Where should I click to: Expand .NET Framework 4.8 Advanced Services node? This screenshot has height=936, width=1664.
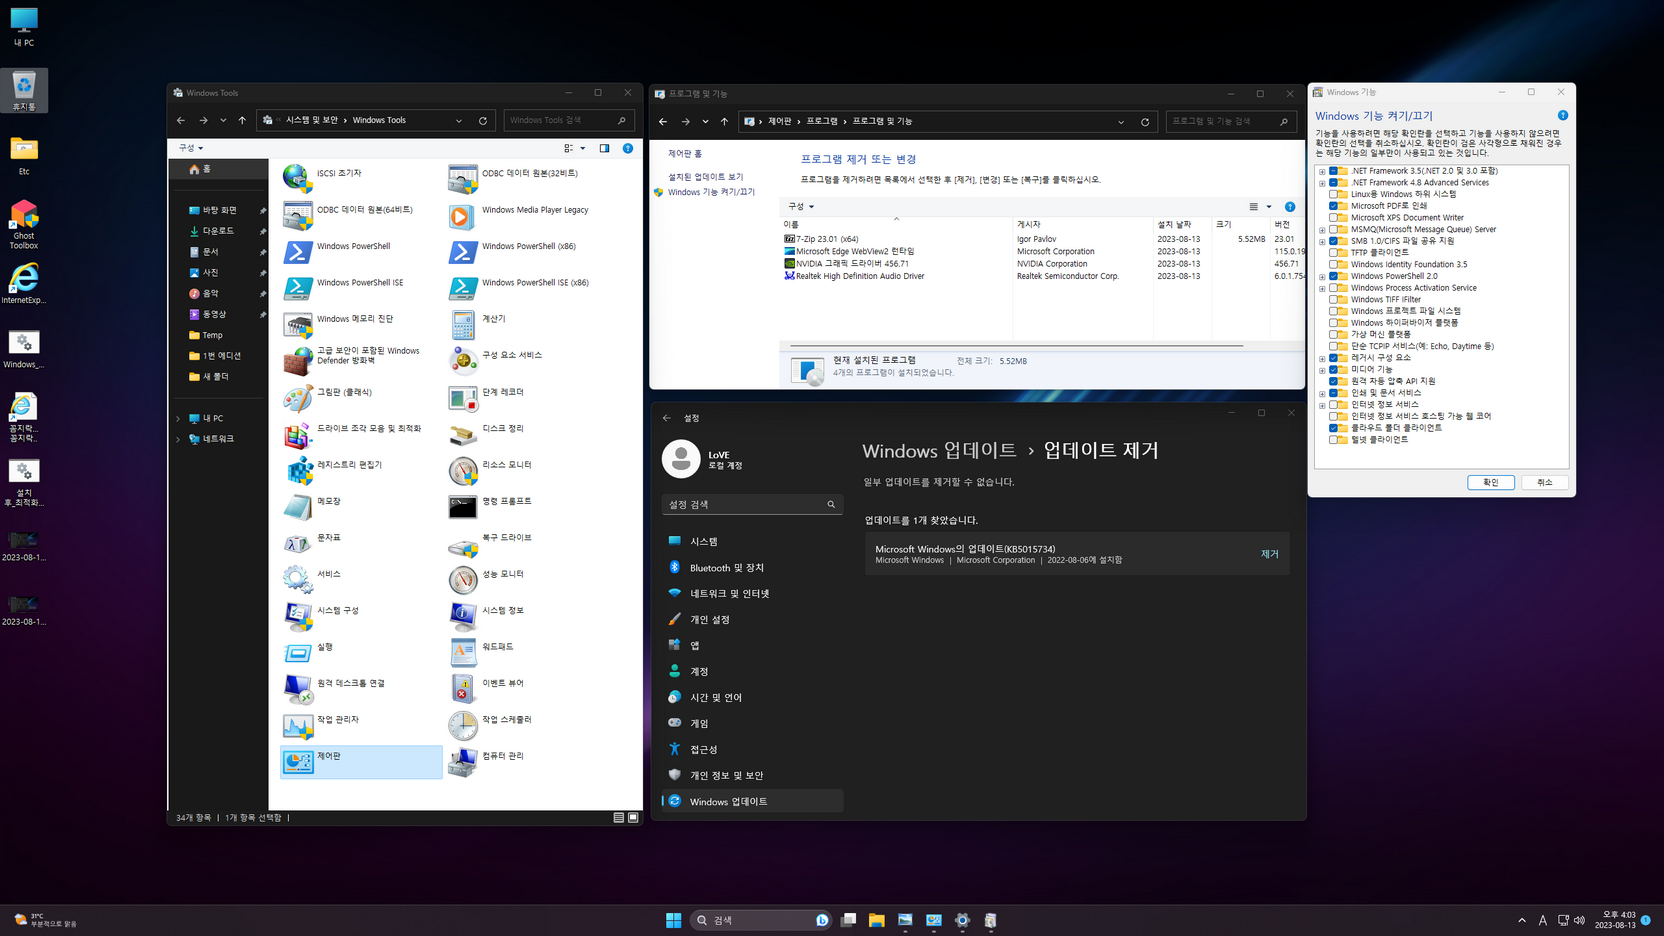(x=1322, y=183)
